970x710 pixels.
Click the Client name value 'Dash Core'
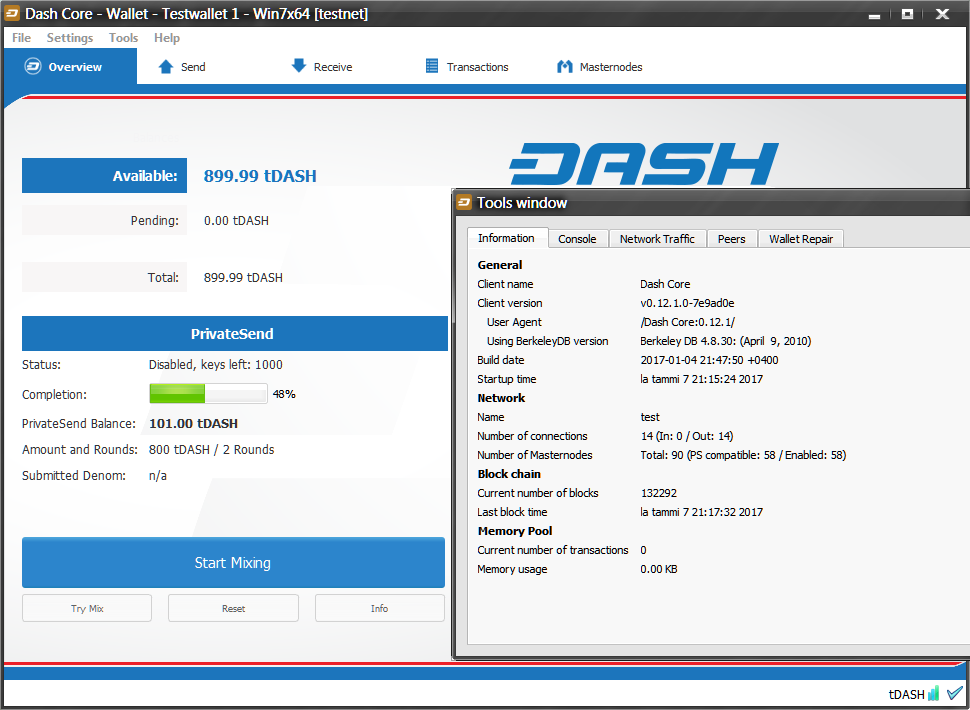(x=665, y=284)
